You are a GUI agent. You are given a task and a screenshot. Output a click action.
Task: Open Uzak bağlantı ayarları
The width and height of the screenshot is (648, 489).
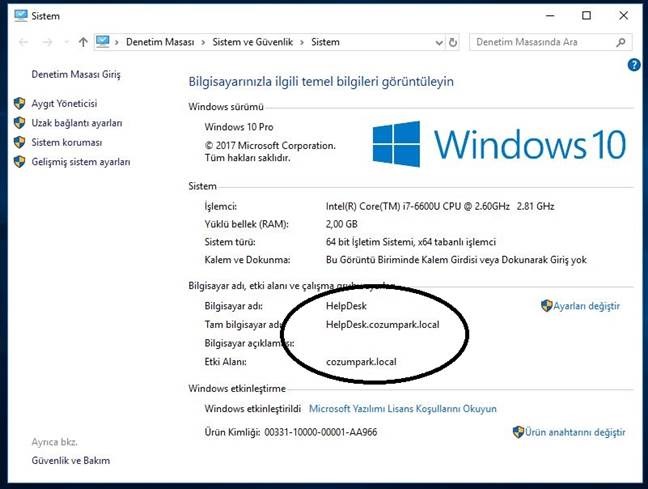tap(77, 123)
